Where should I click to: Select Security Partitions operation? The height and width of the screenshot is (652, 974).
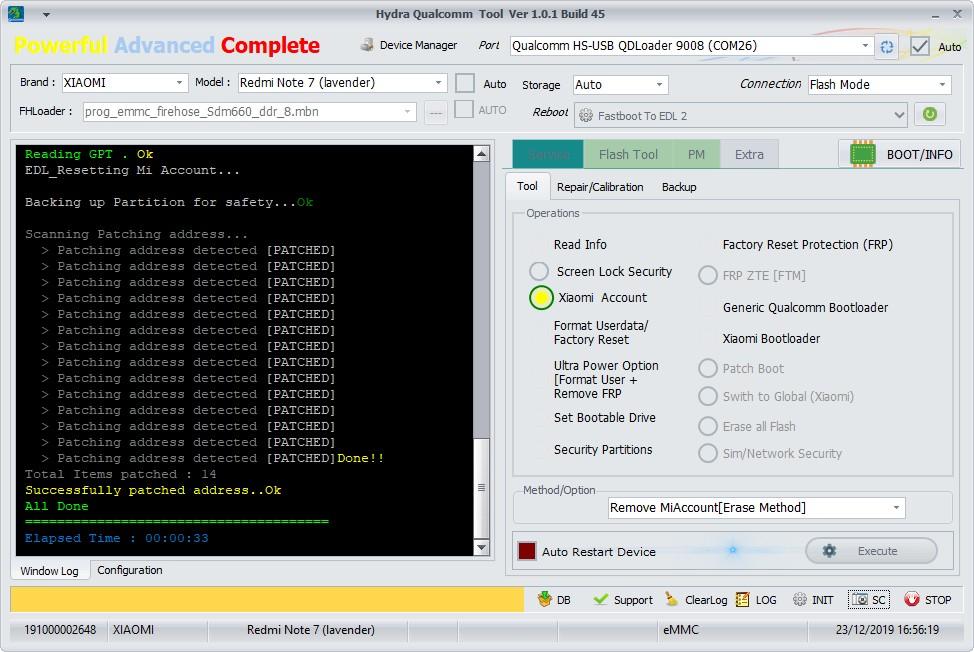(x=603, y=450)
